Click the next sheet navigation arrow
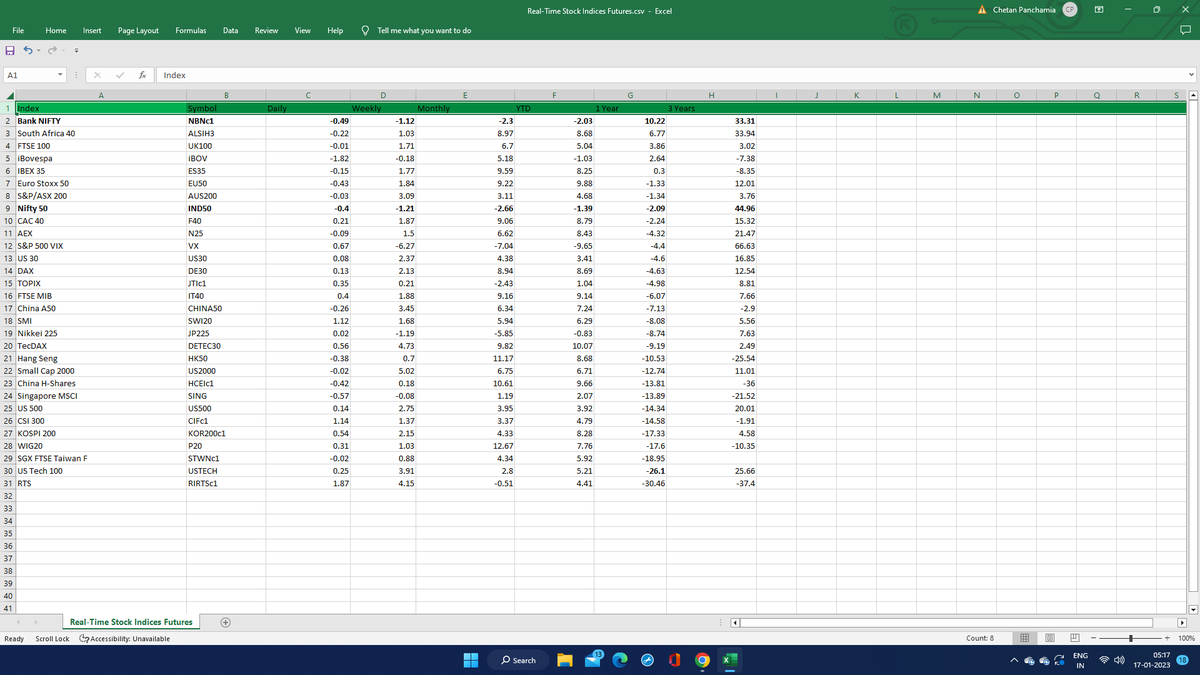 [37, 622]
